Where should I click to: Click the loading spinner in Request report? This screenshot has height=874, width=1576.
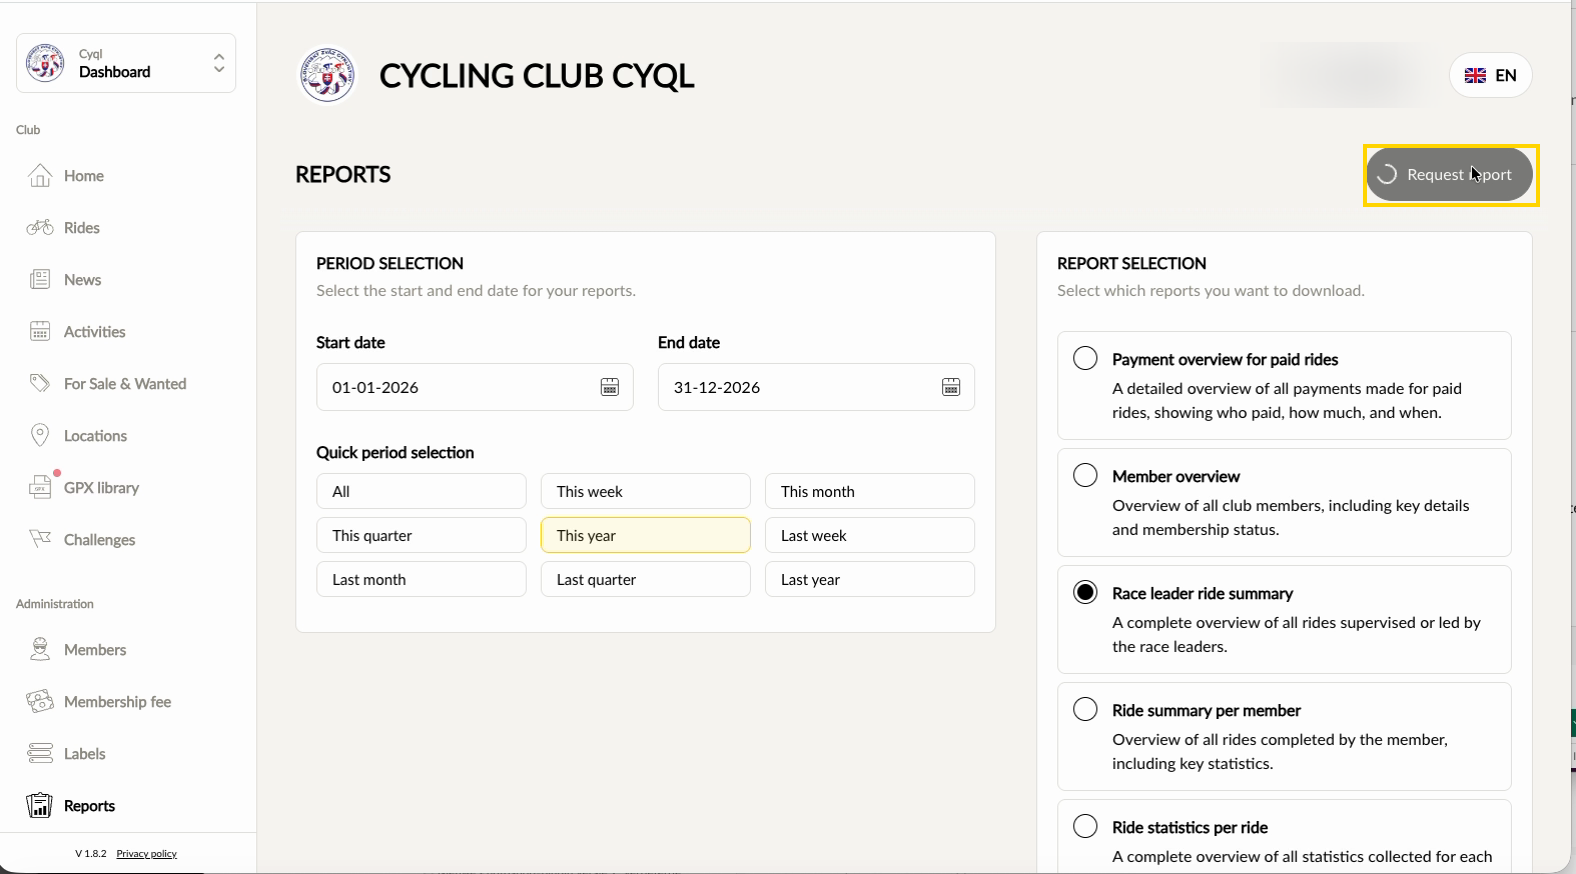pyautogui.click(x=1386, y=175)
